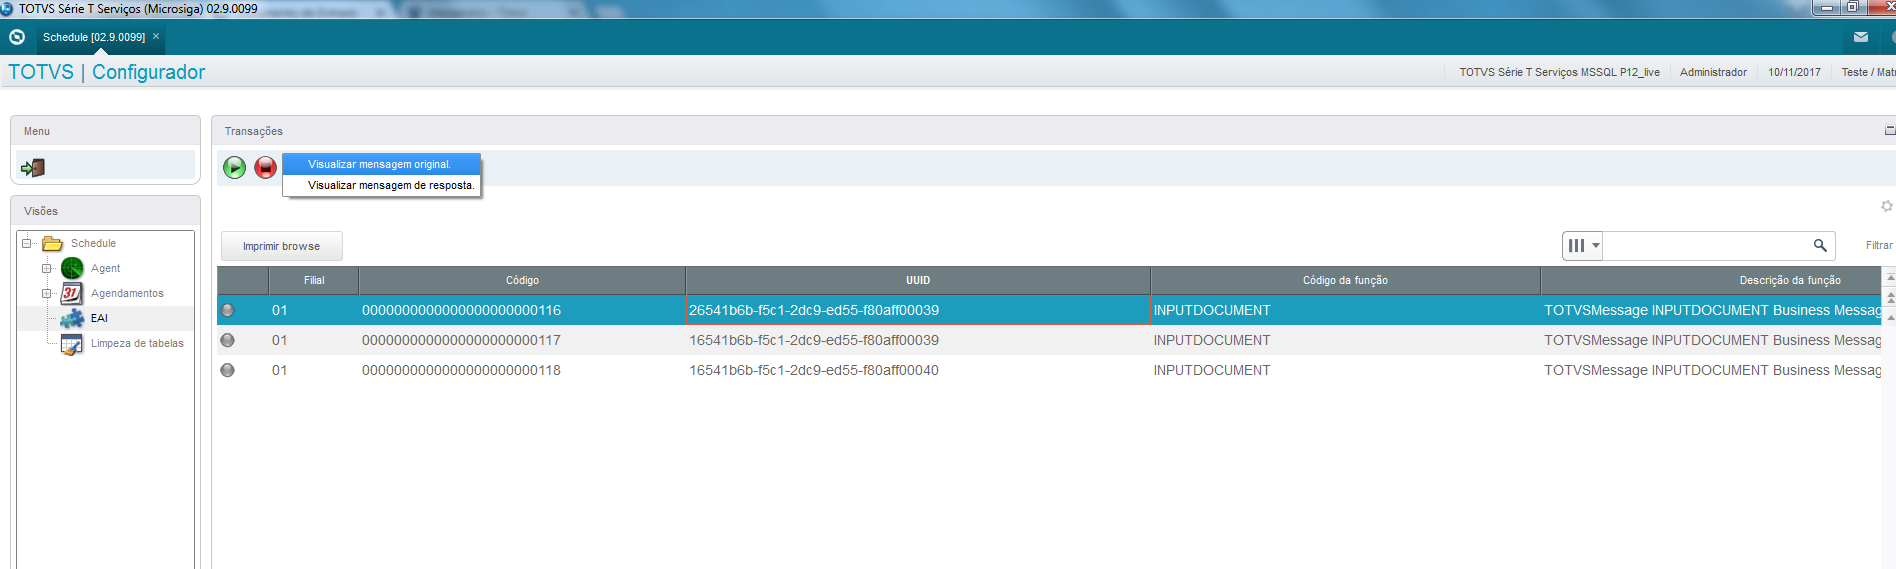Click status circle of row 000000000000000000000118
The width and height of the screenshot is (1896, 569).
(228, 370)
